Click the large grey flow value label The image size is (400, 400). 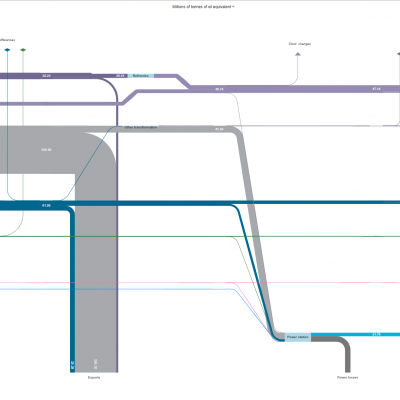[x=46, y=150]
